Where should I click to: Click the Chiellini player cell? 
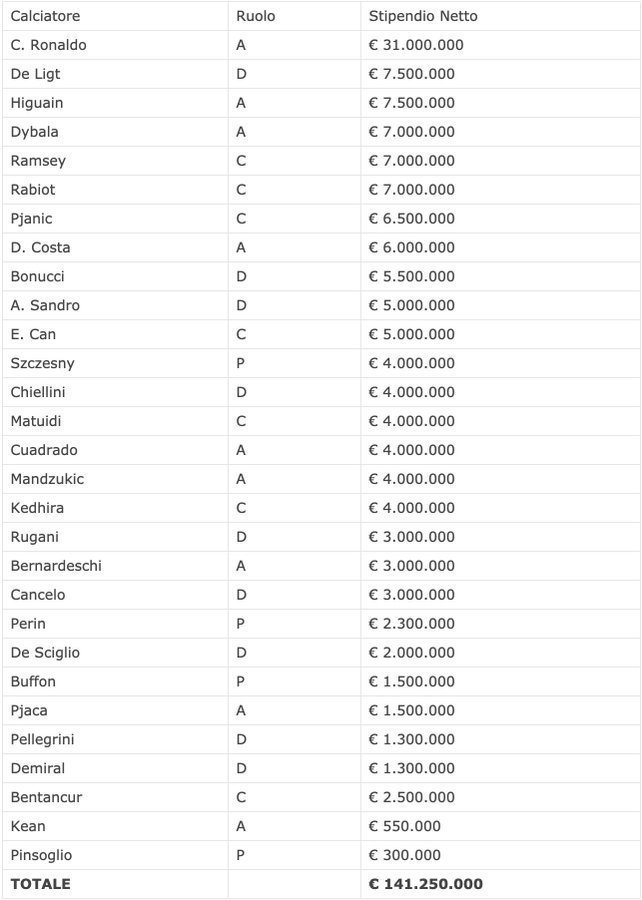38,392
